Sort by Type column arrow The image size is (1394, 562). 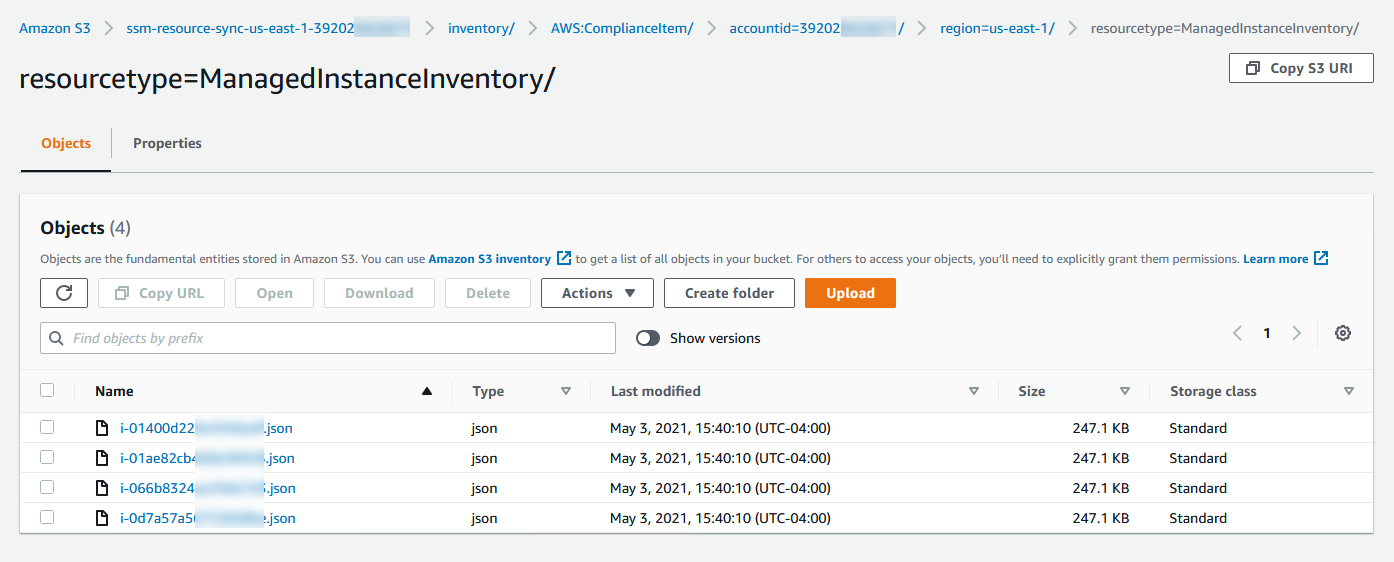(x=566, y=391)
